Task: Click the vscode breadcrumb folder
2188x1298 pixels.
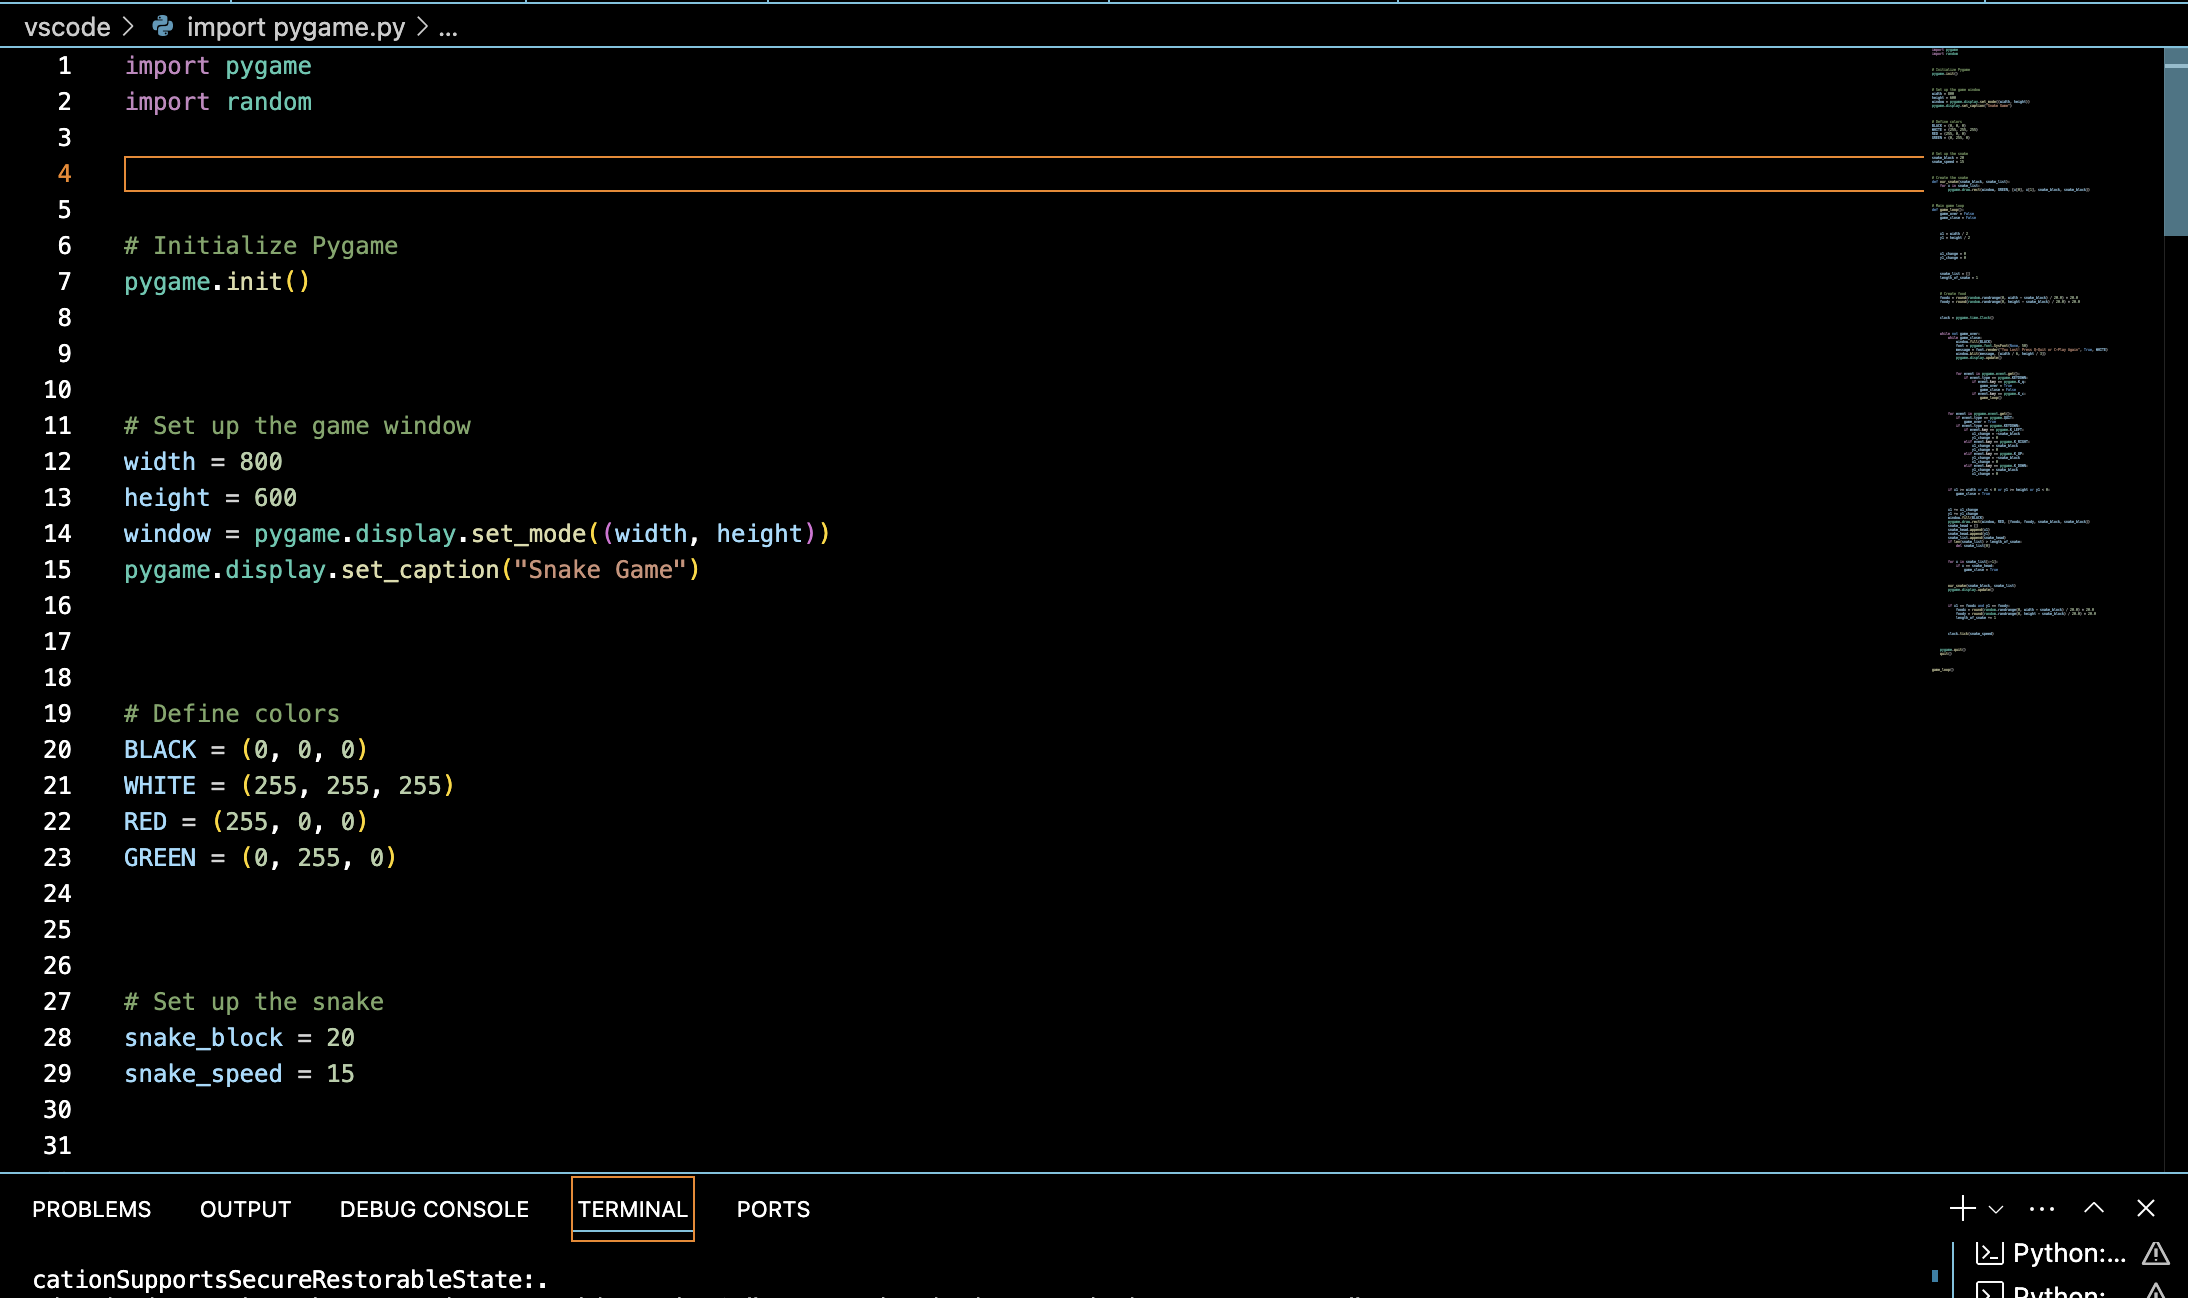Action: tap(67, 27)
